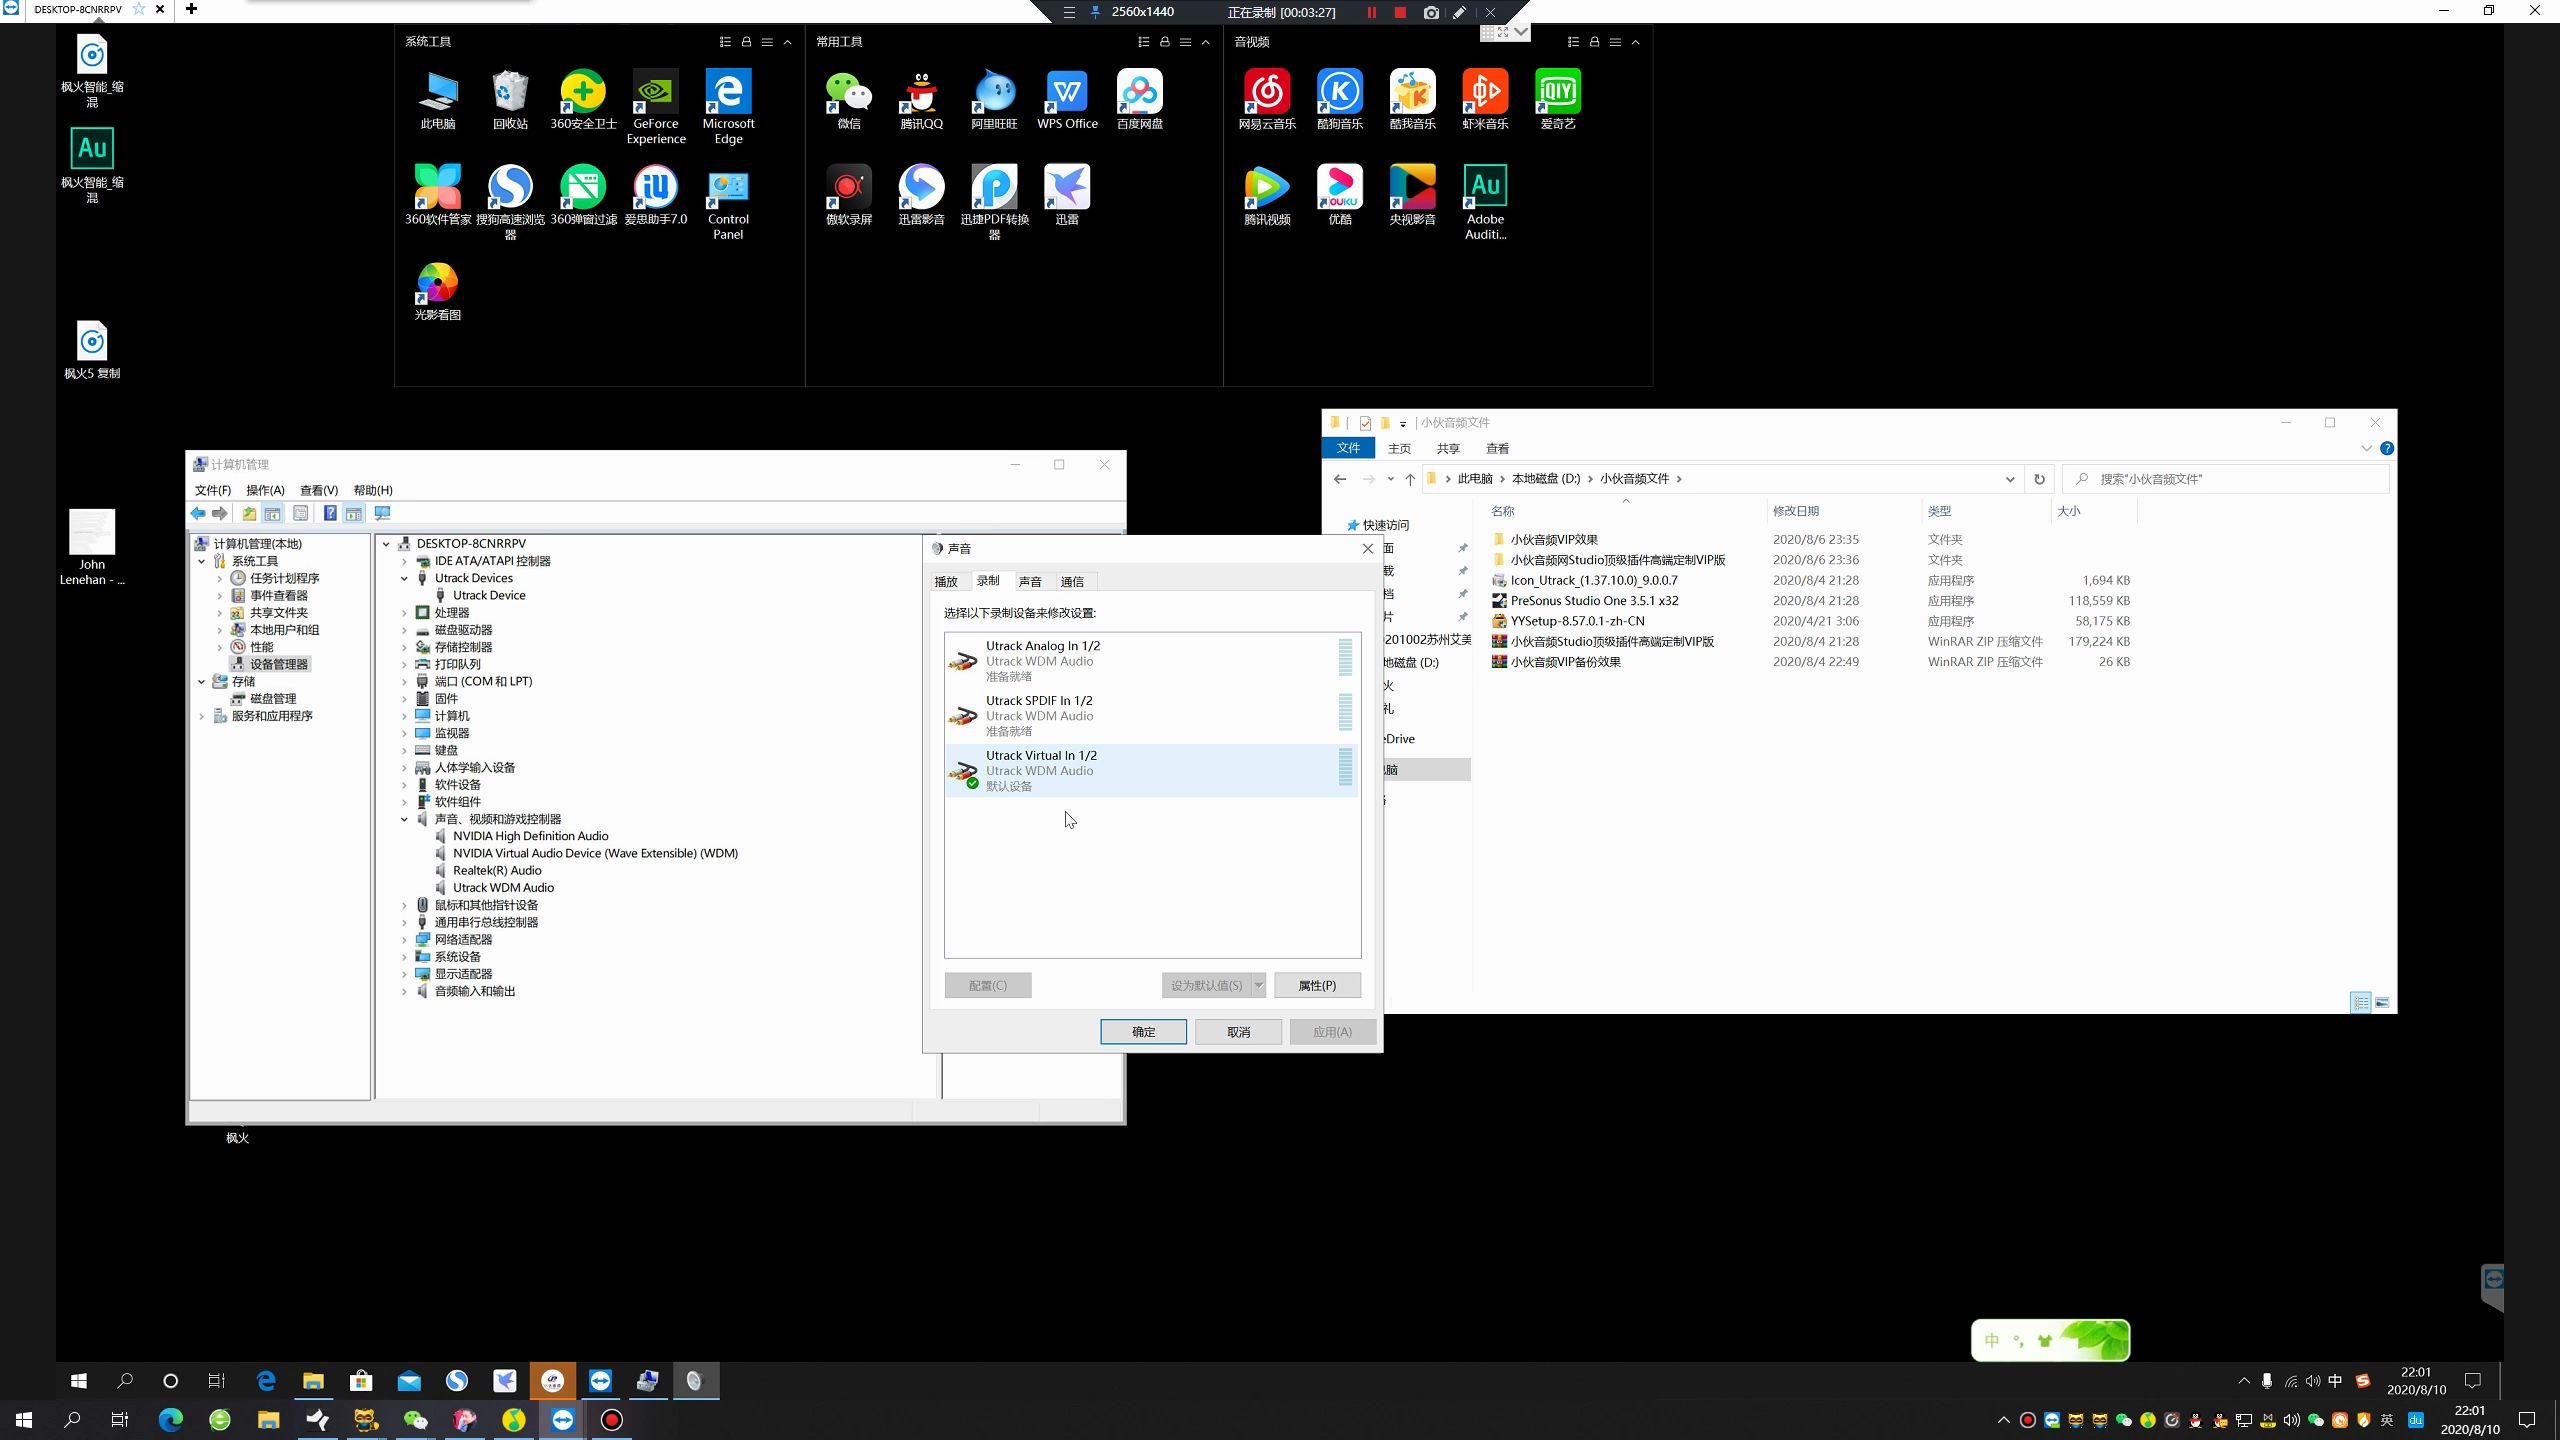Open the 360安全卫士 icon
This screenshot has height=1440, width=2560.
tap(582, 92)
